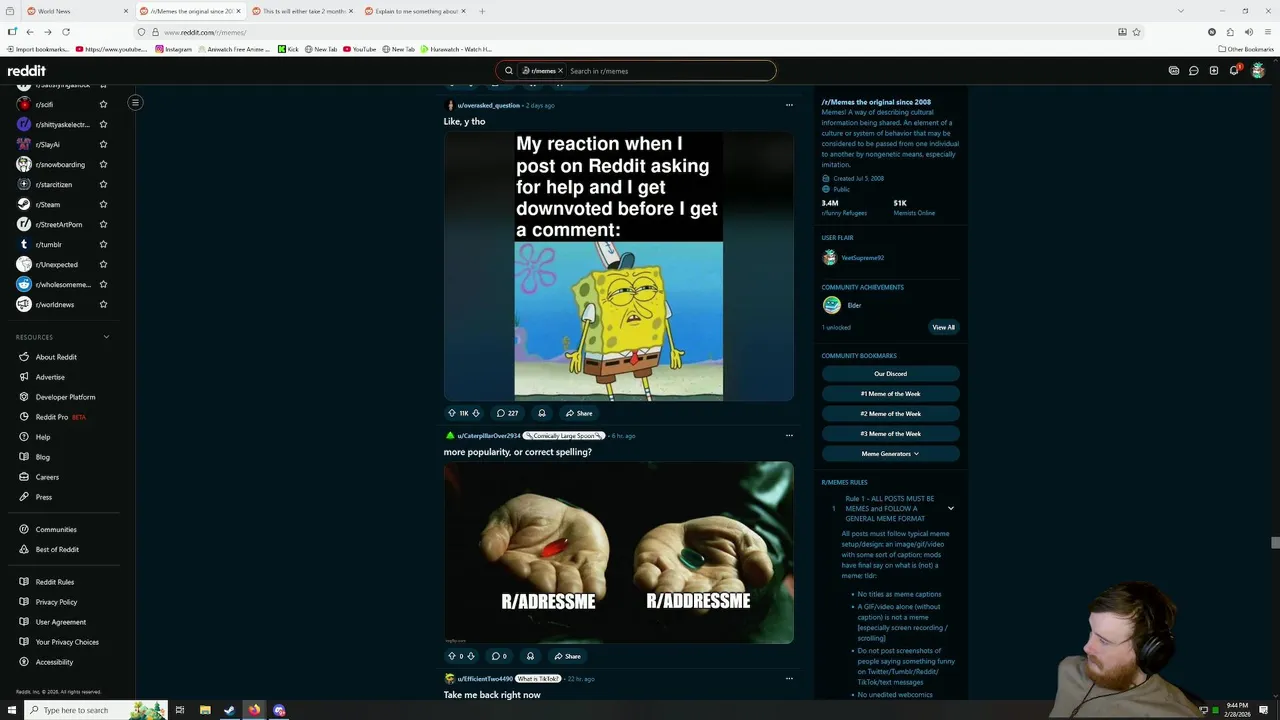The height and width of the screenshot is (720, 1280).
Task: Open the SpongeBob meme image
Action: tap(618, 266)
